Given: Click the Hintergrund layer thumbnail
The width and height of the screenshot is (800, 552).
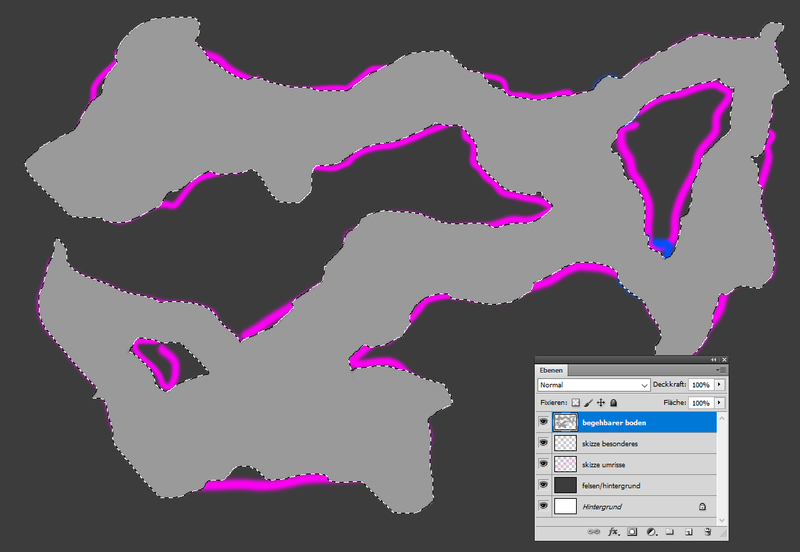Looking at the screenshot, I should click(565, 506).
